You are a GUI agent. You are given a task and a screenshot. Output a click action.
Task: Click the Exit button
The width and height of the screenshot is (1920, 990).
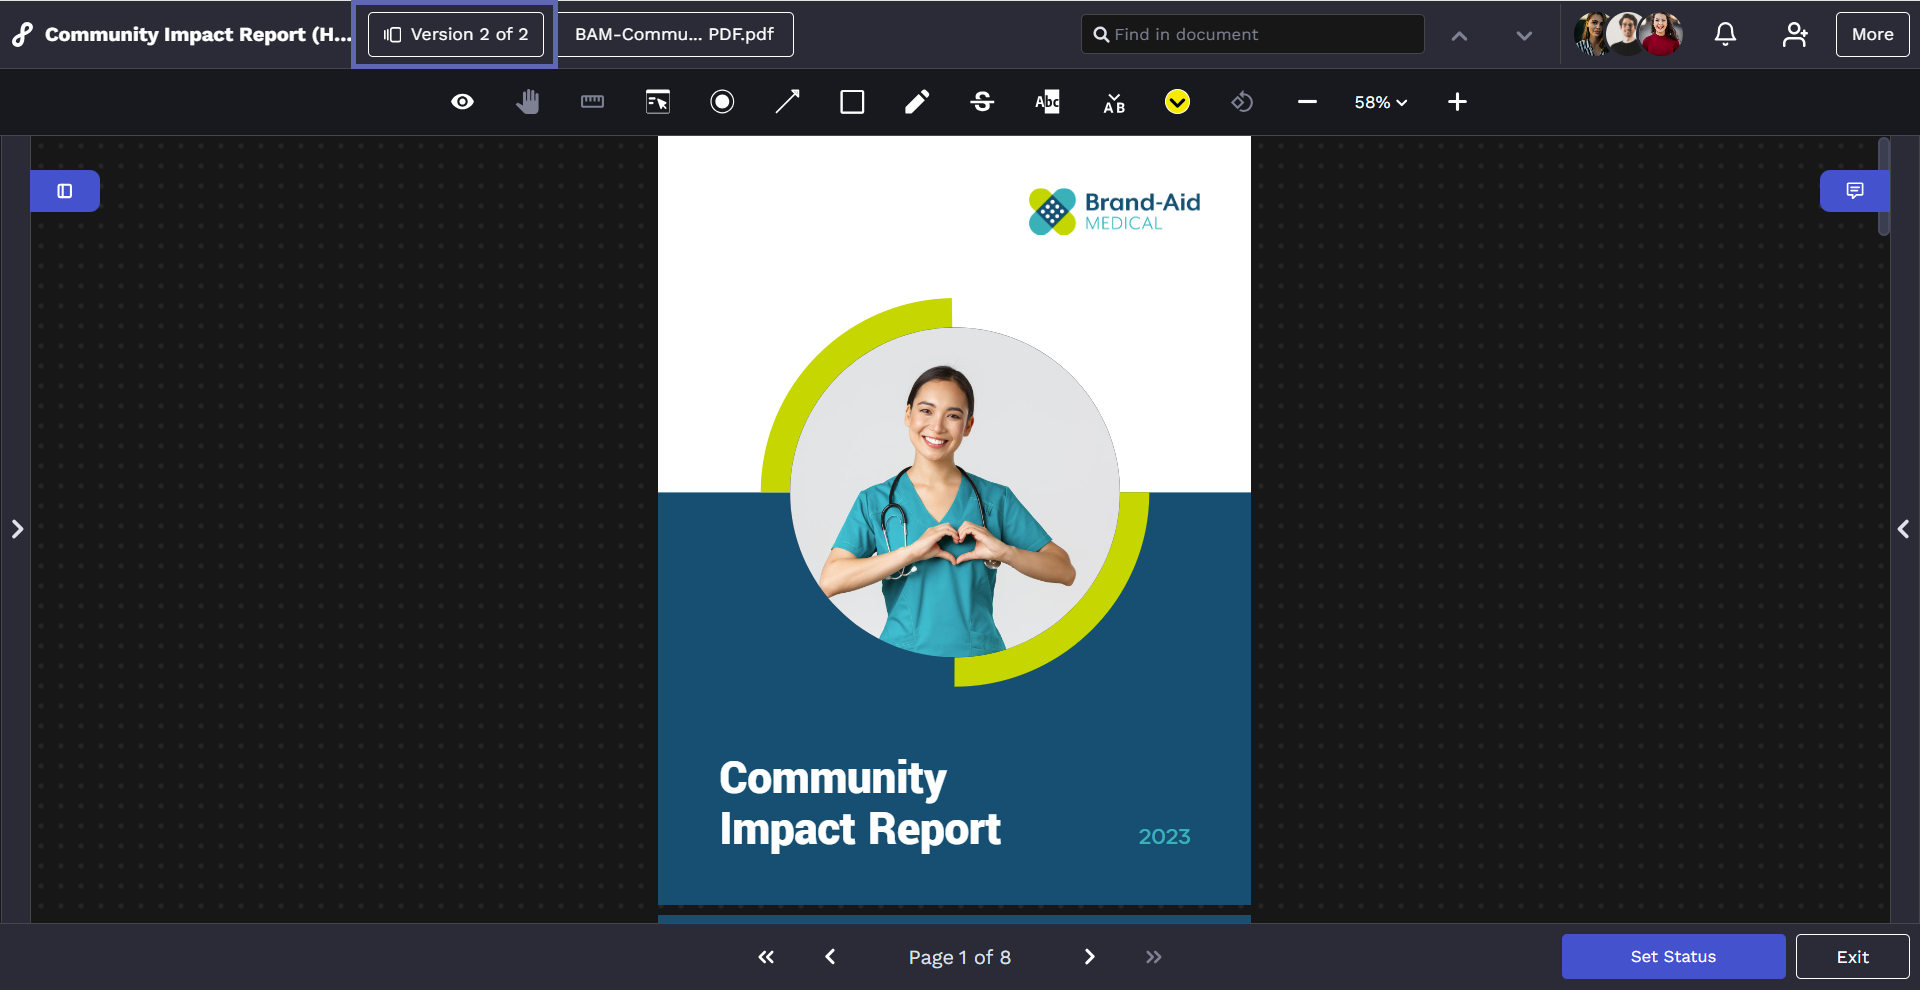tap(1852, 957)
